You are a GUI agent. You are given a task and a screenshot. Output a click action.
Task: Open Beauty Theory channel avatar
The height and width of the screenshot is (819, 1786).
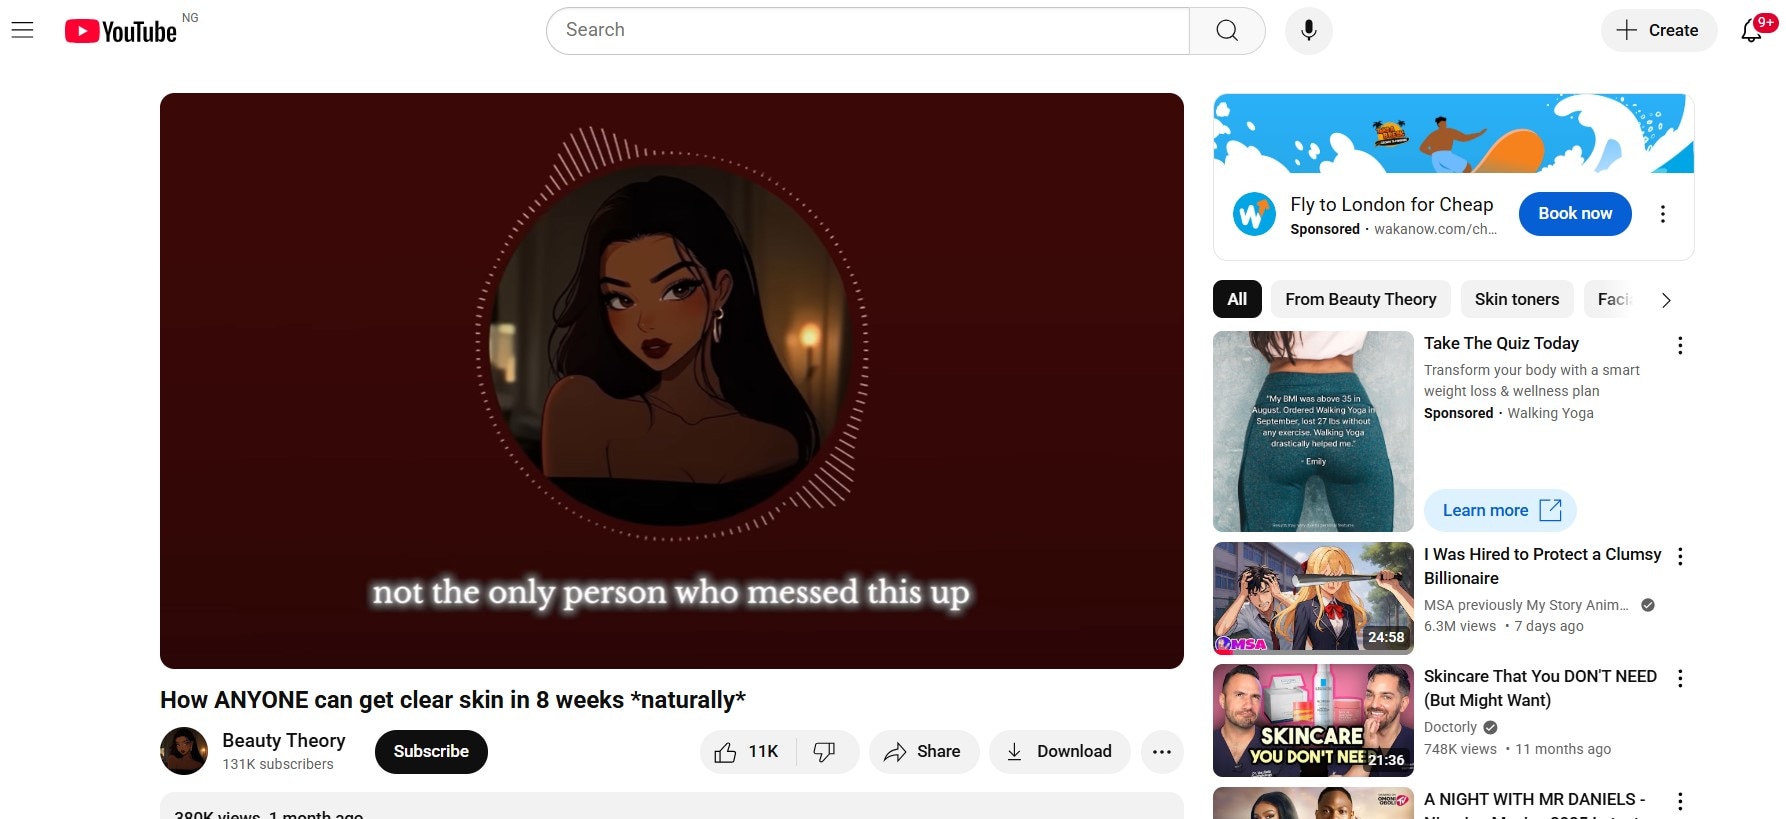click(184, 751)
